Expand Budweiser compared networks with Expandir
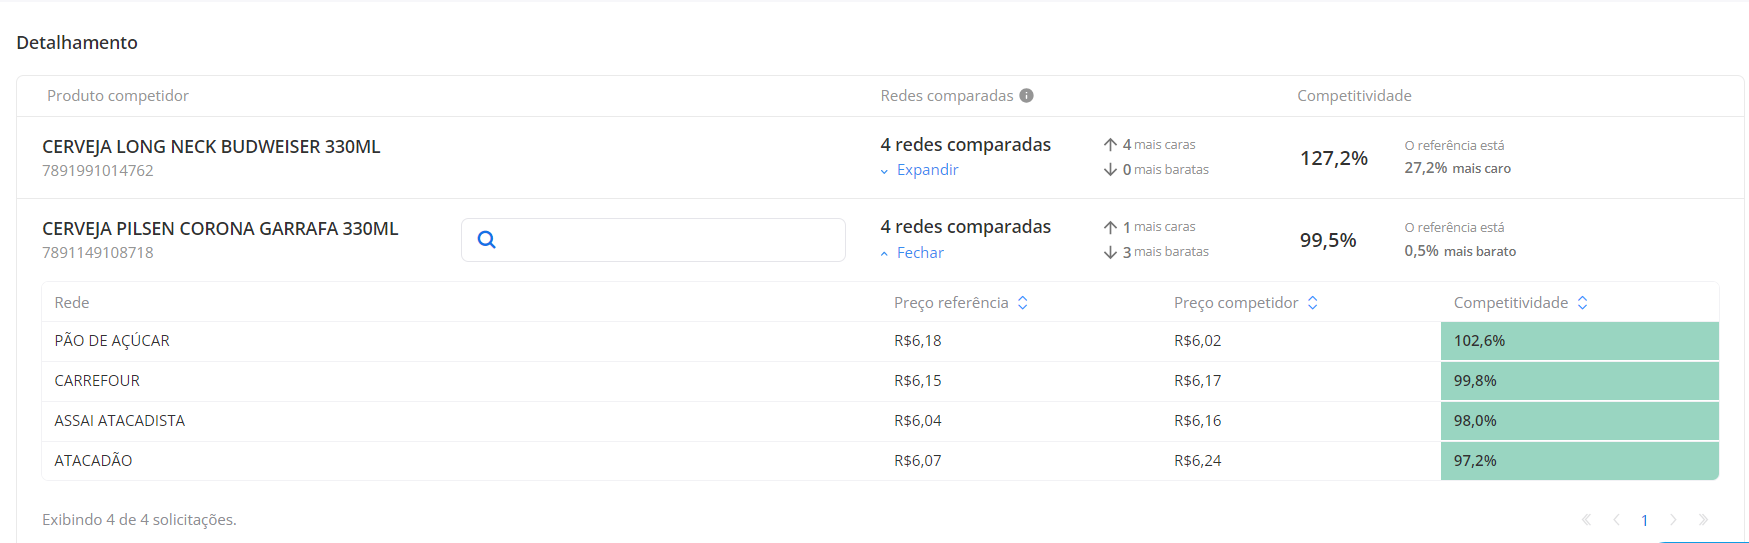Viewport: 1749px width, 543px height. [919, 170]
